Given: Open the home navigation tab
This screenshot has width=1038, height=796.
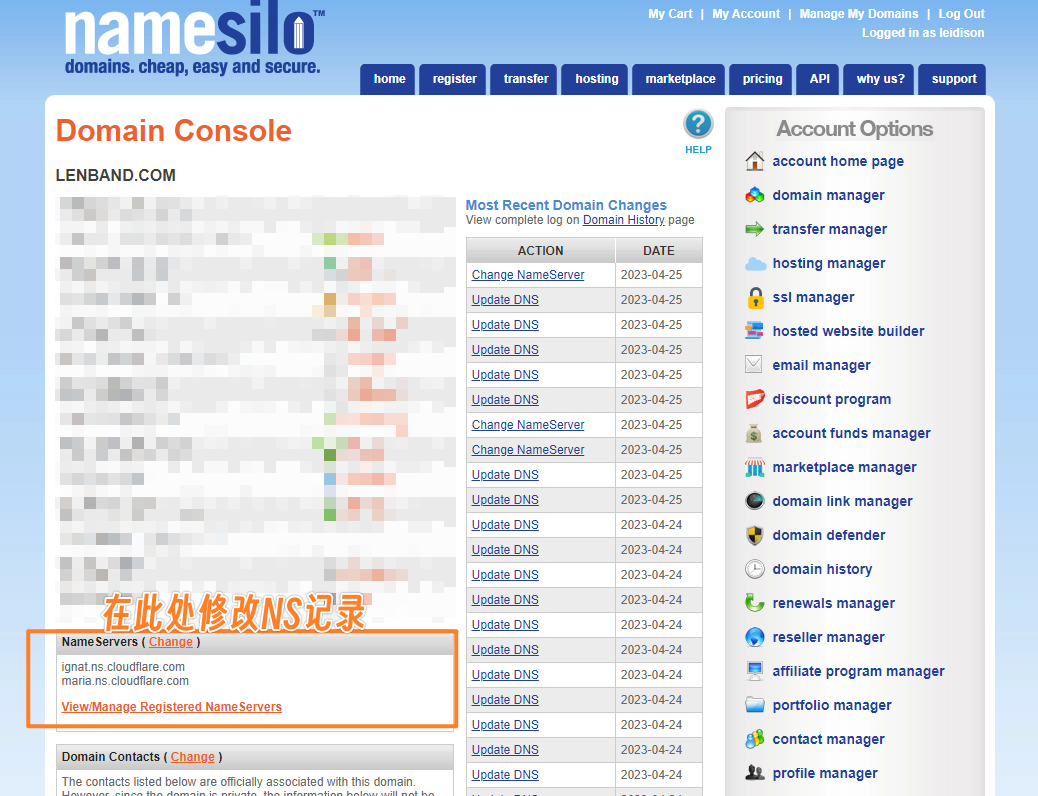Looking at the screenshot, I should (x=388, y=79).
